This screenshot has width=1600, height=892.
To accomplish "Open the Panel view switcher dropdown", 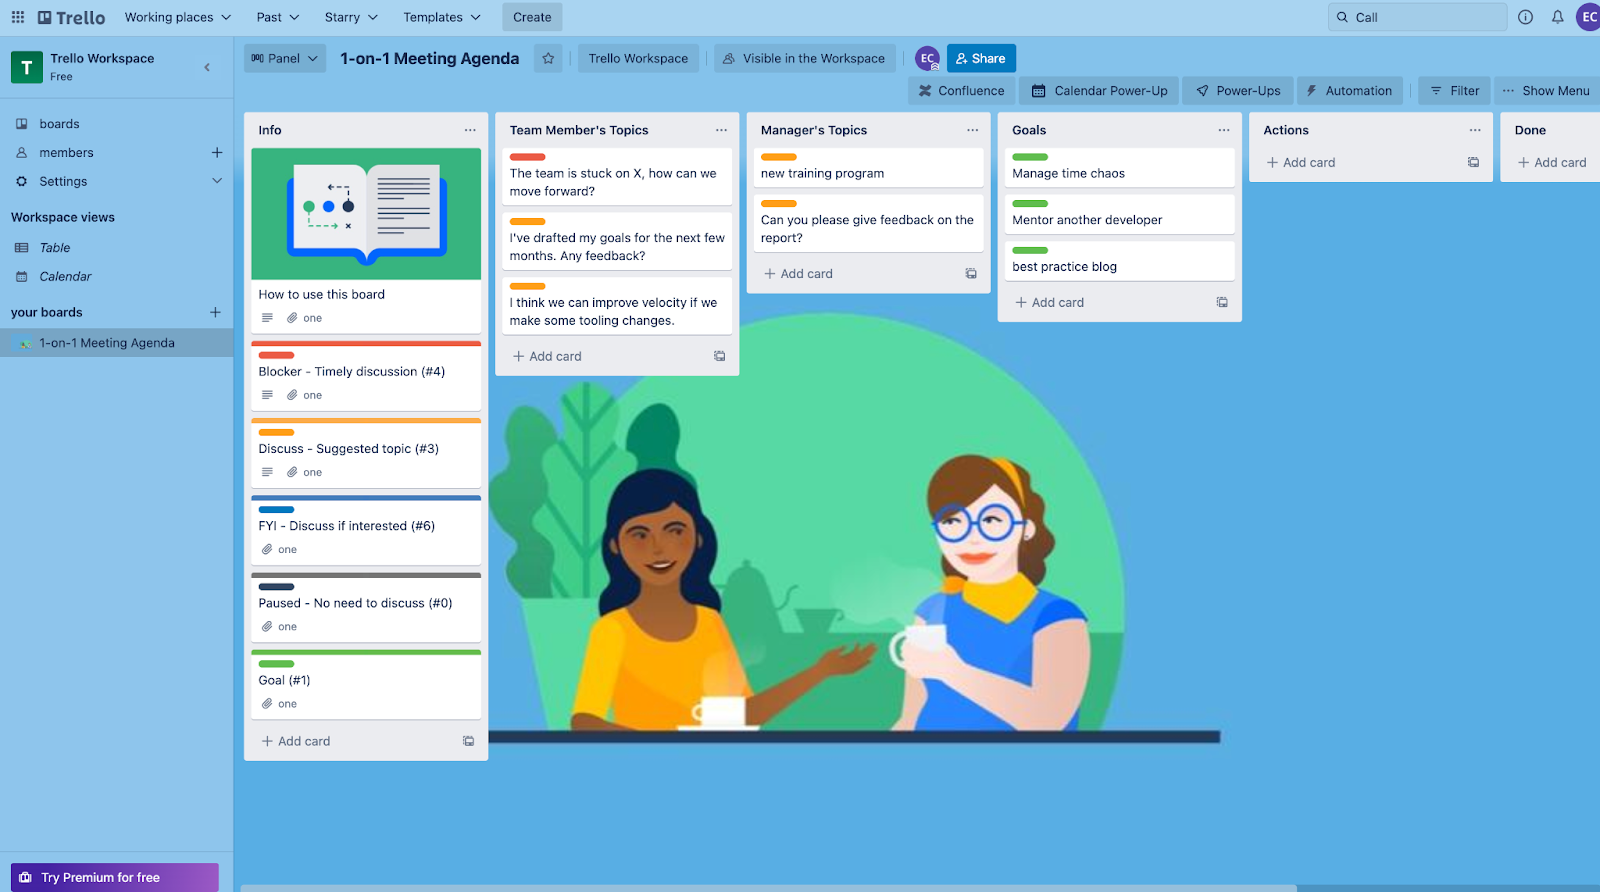I will (285, 58).
